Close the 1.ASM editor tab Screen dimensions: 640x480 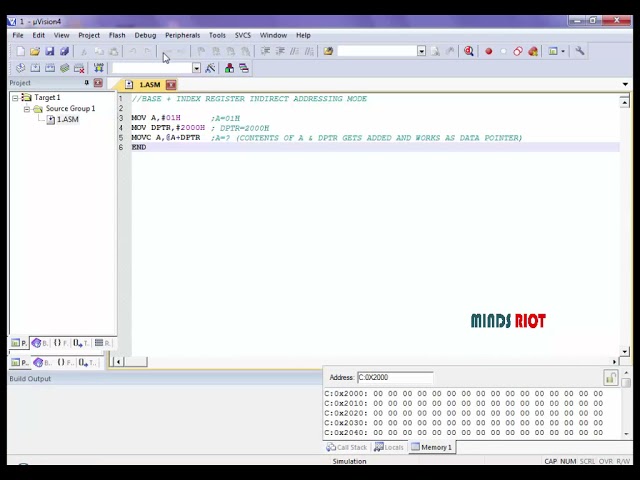pyautogui.click(x=171, y=84)
